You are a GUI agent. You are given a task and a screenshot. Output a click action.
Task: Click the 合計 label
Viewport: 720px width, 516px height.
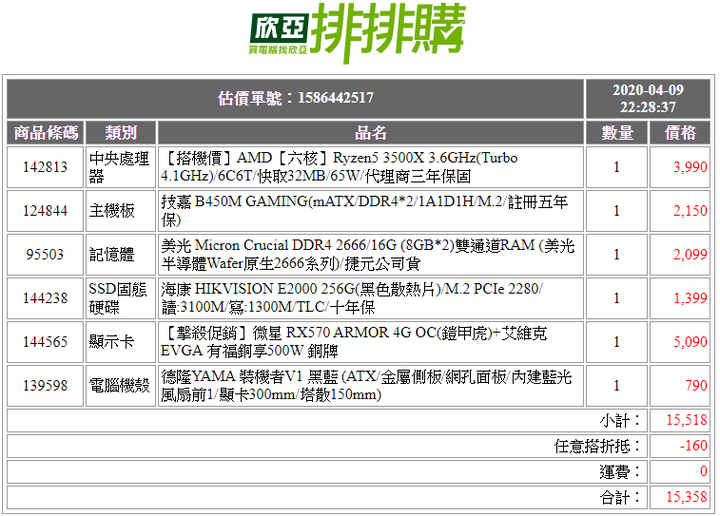(619, 498)
